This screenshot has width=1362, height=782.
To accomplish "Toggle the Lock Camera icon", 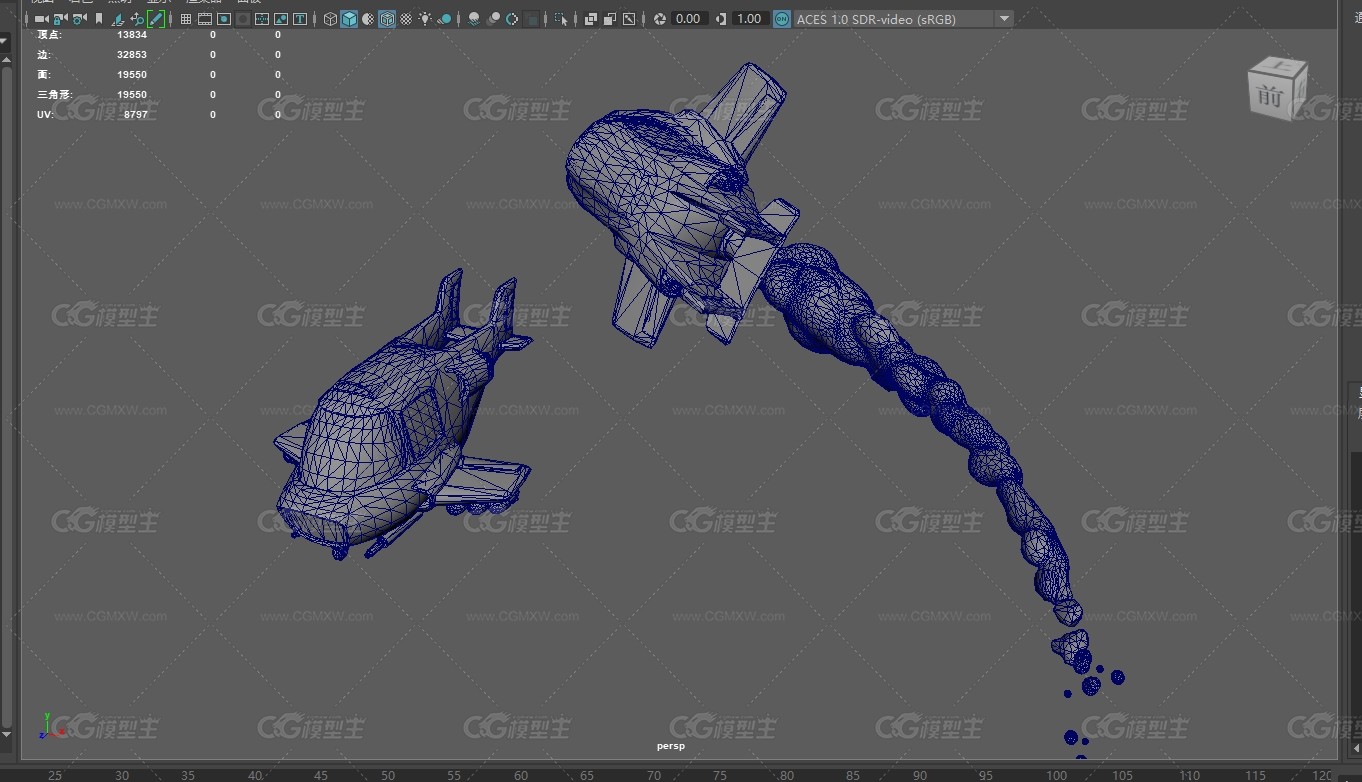I will pos(59,19).
